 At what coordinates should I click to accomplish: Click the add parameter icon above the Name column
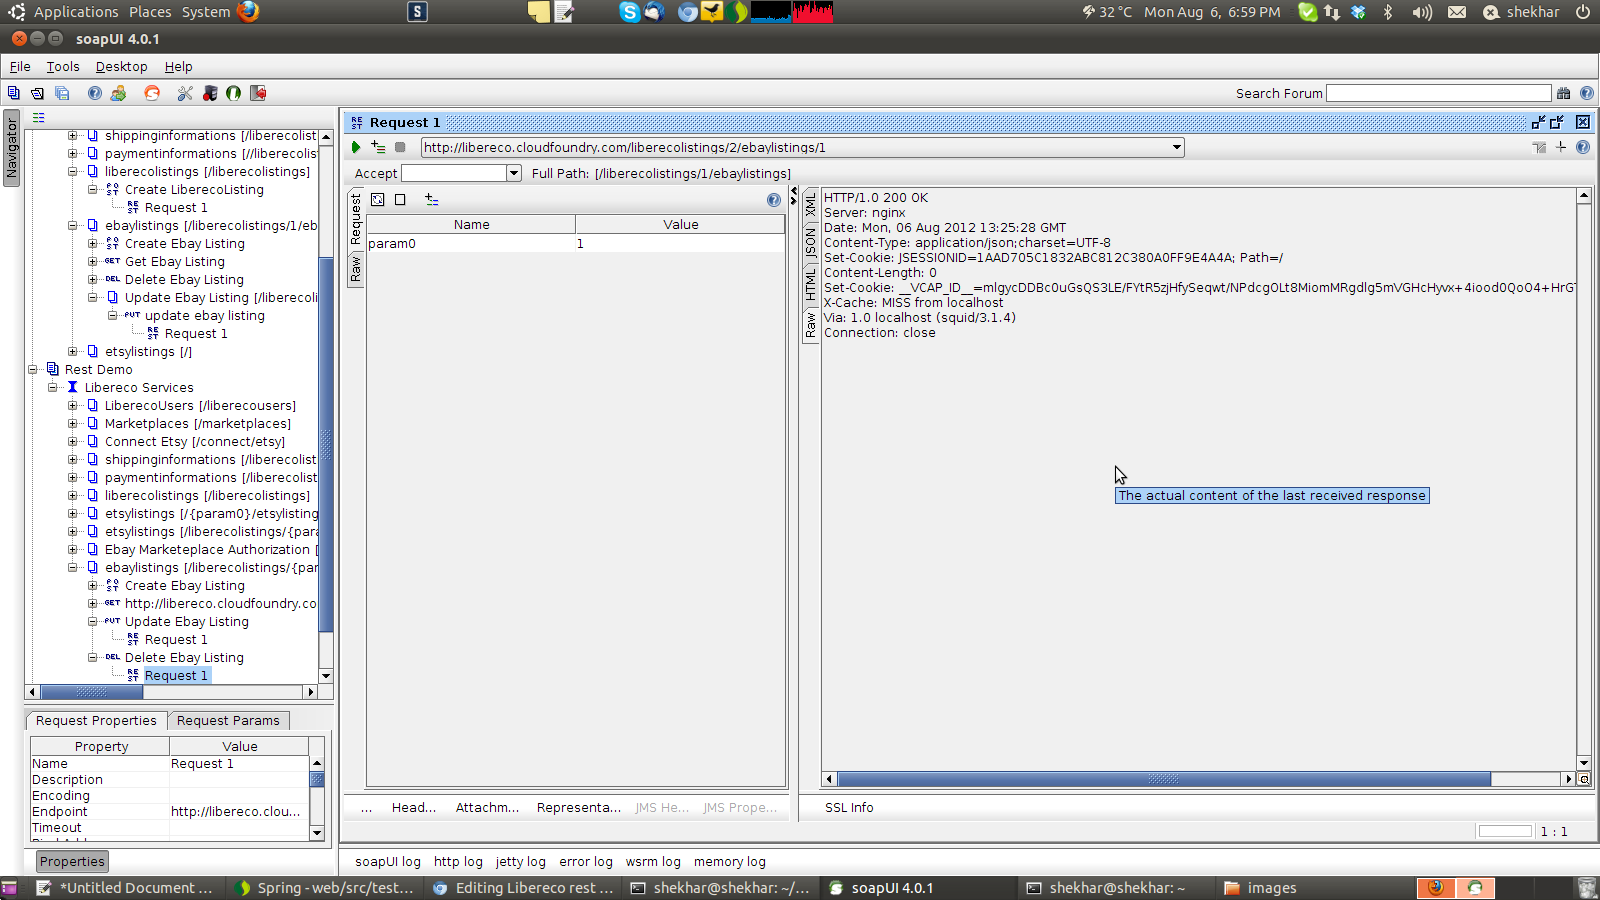pyautogui.click(x=432, y=200)
